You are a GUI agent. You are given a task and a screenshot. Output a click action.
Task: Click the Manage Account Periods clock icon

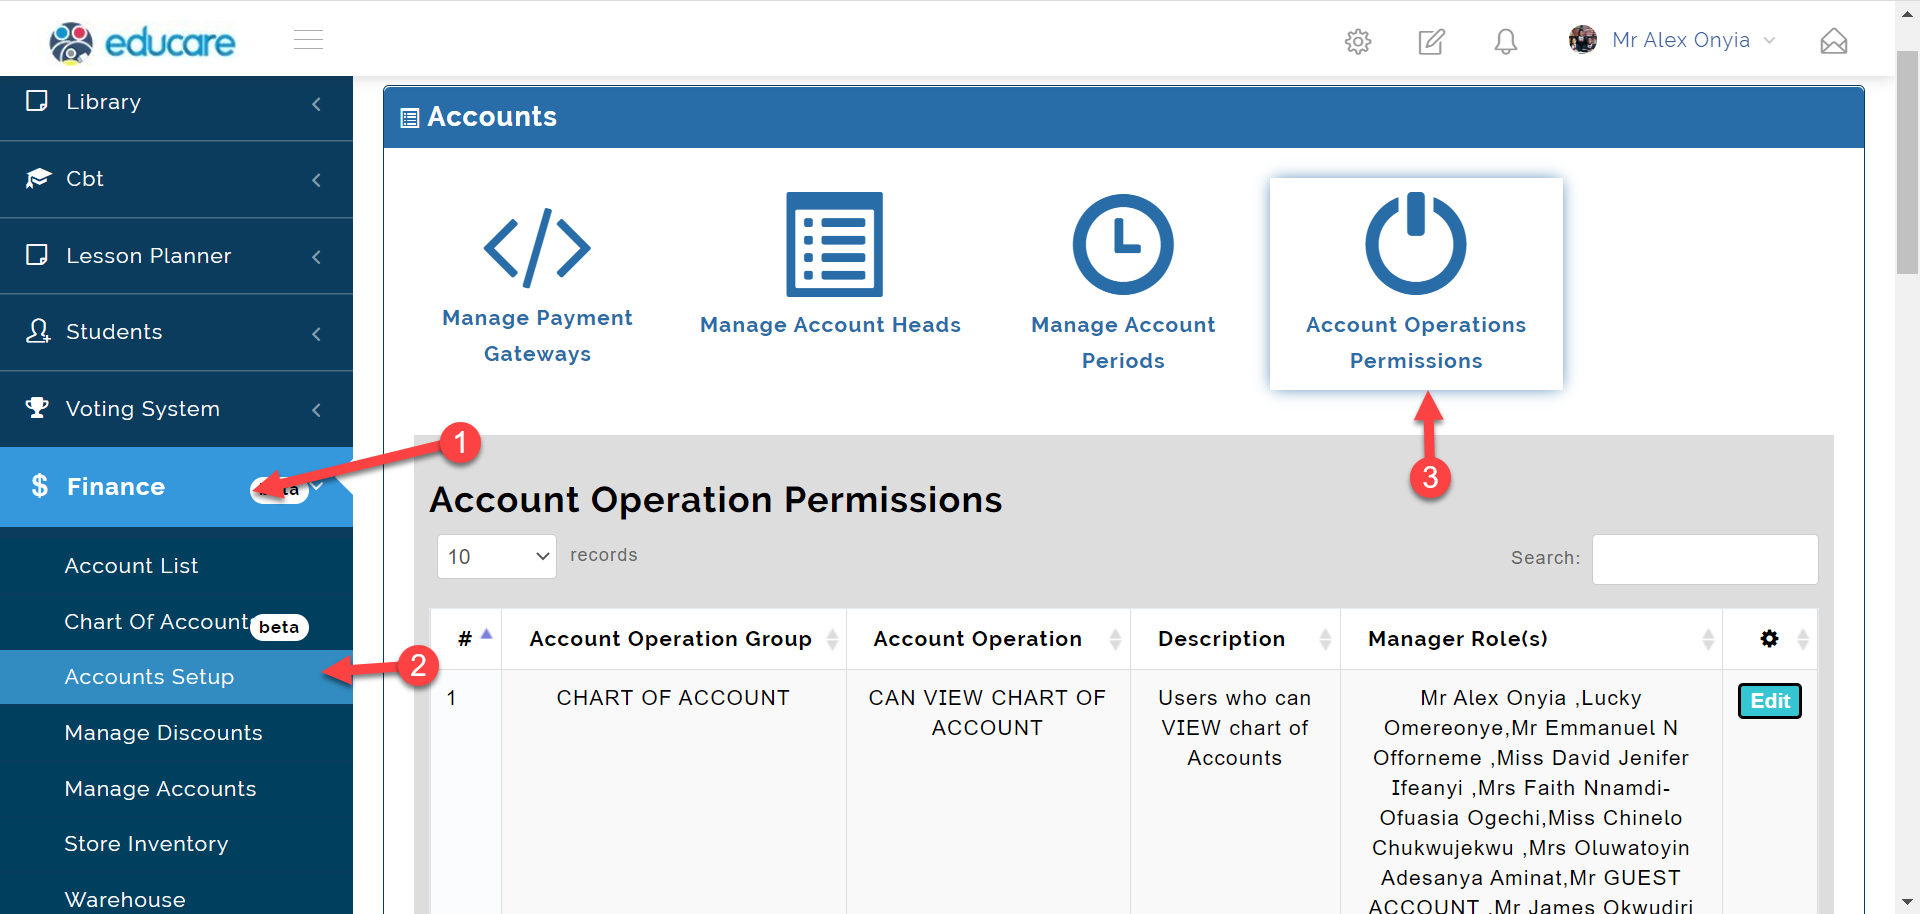coord(1123,244)
